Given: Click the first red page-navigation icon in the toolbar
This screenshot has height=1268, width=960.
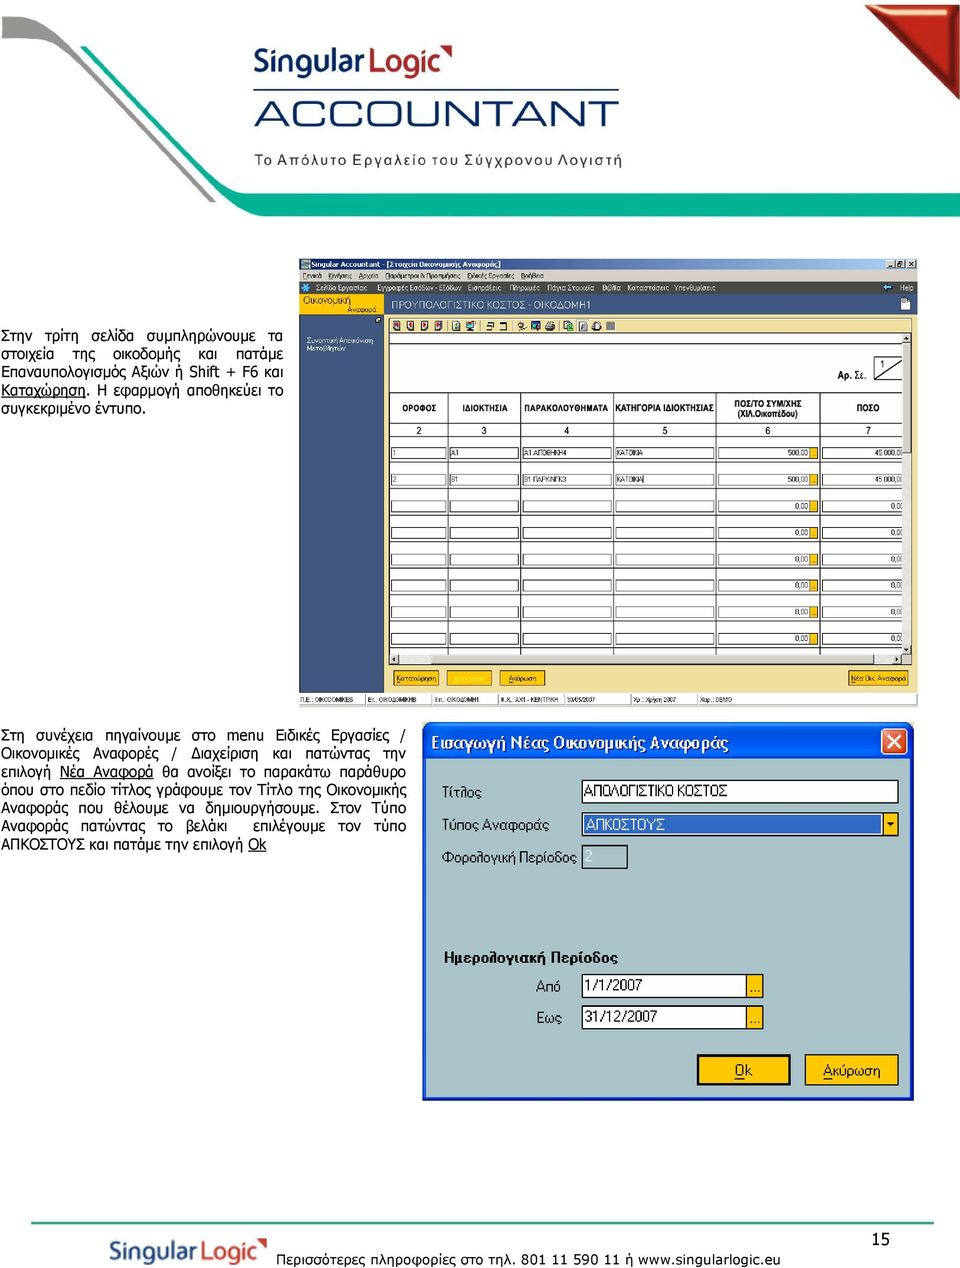Looking at the screenshot, I should pyautogui.click(x=397, y=326).
